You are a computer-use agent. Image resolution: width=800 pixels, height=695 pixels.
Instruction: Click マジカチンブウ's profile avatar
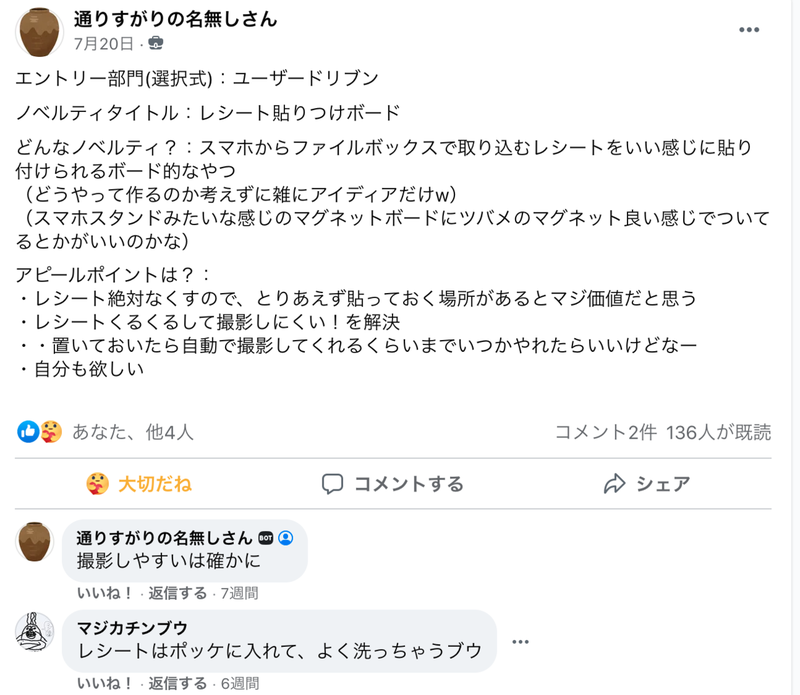37,632
